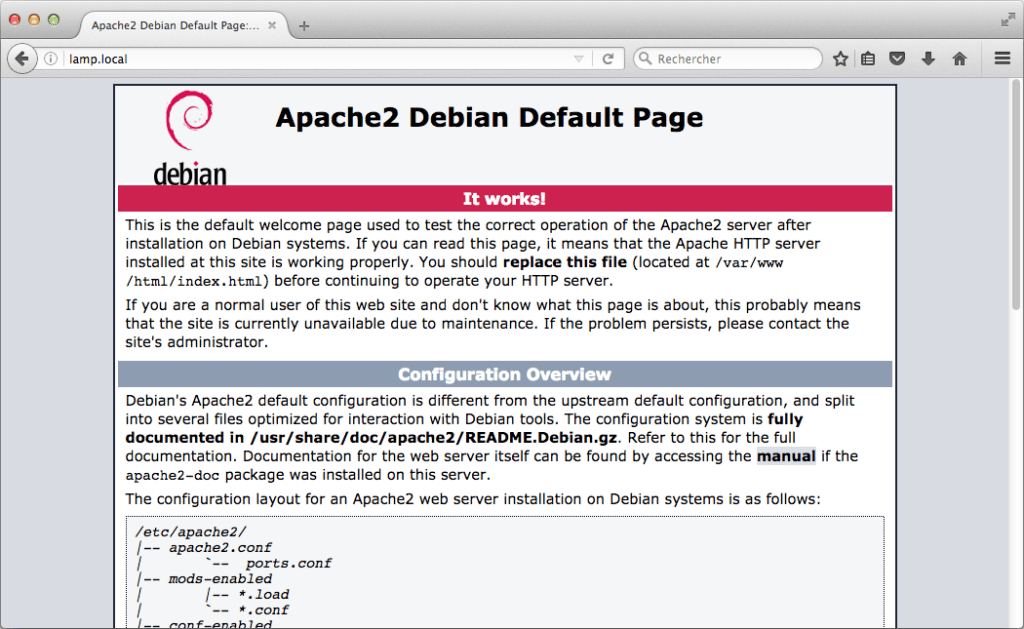Open the downloads arrow icon
Image resolution: width=1024 pixels, height=629 pixels.
[x=929, y=58]
